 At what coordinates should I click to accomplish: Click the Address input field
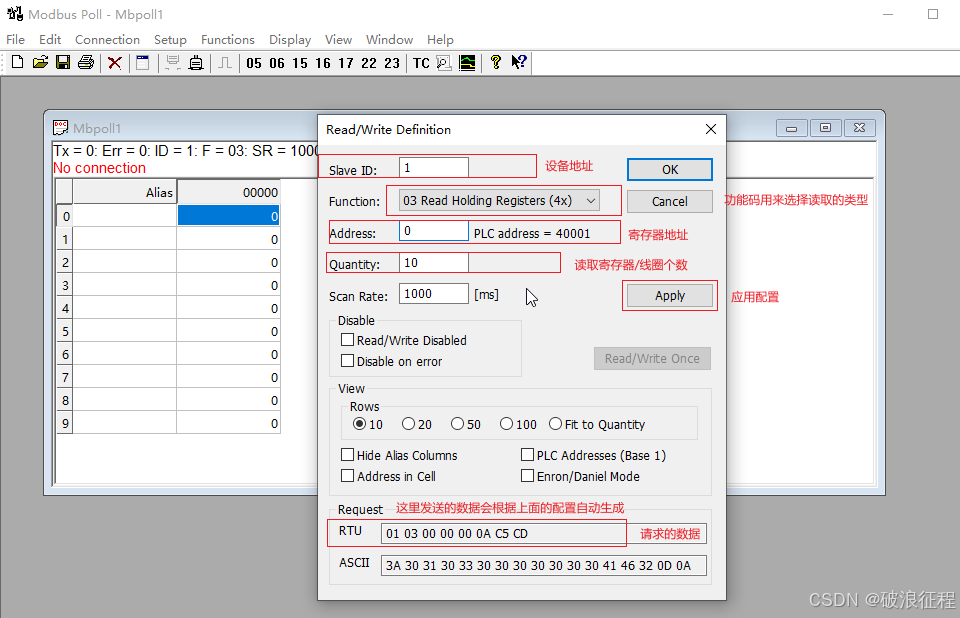pyautogui.click(x=433, y=231)
